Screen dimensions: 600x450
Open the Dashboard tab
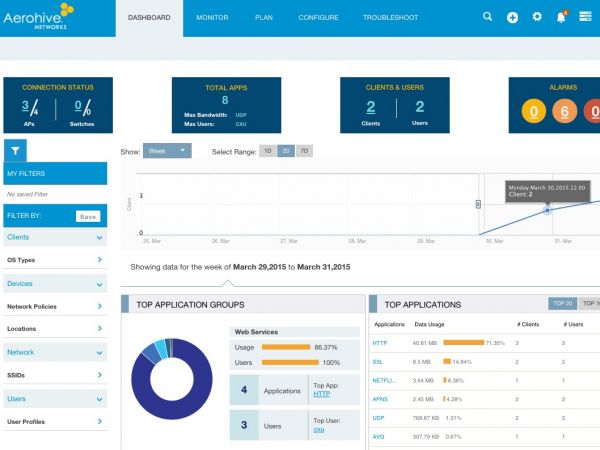click(x=149, y=18)
